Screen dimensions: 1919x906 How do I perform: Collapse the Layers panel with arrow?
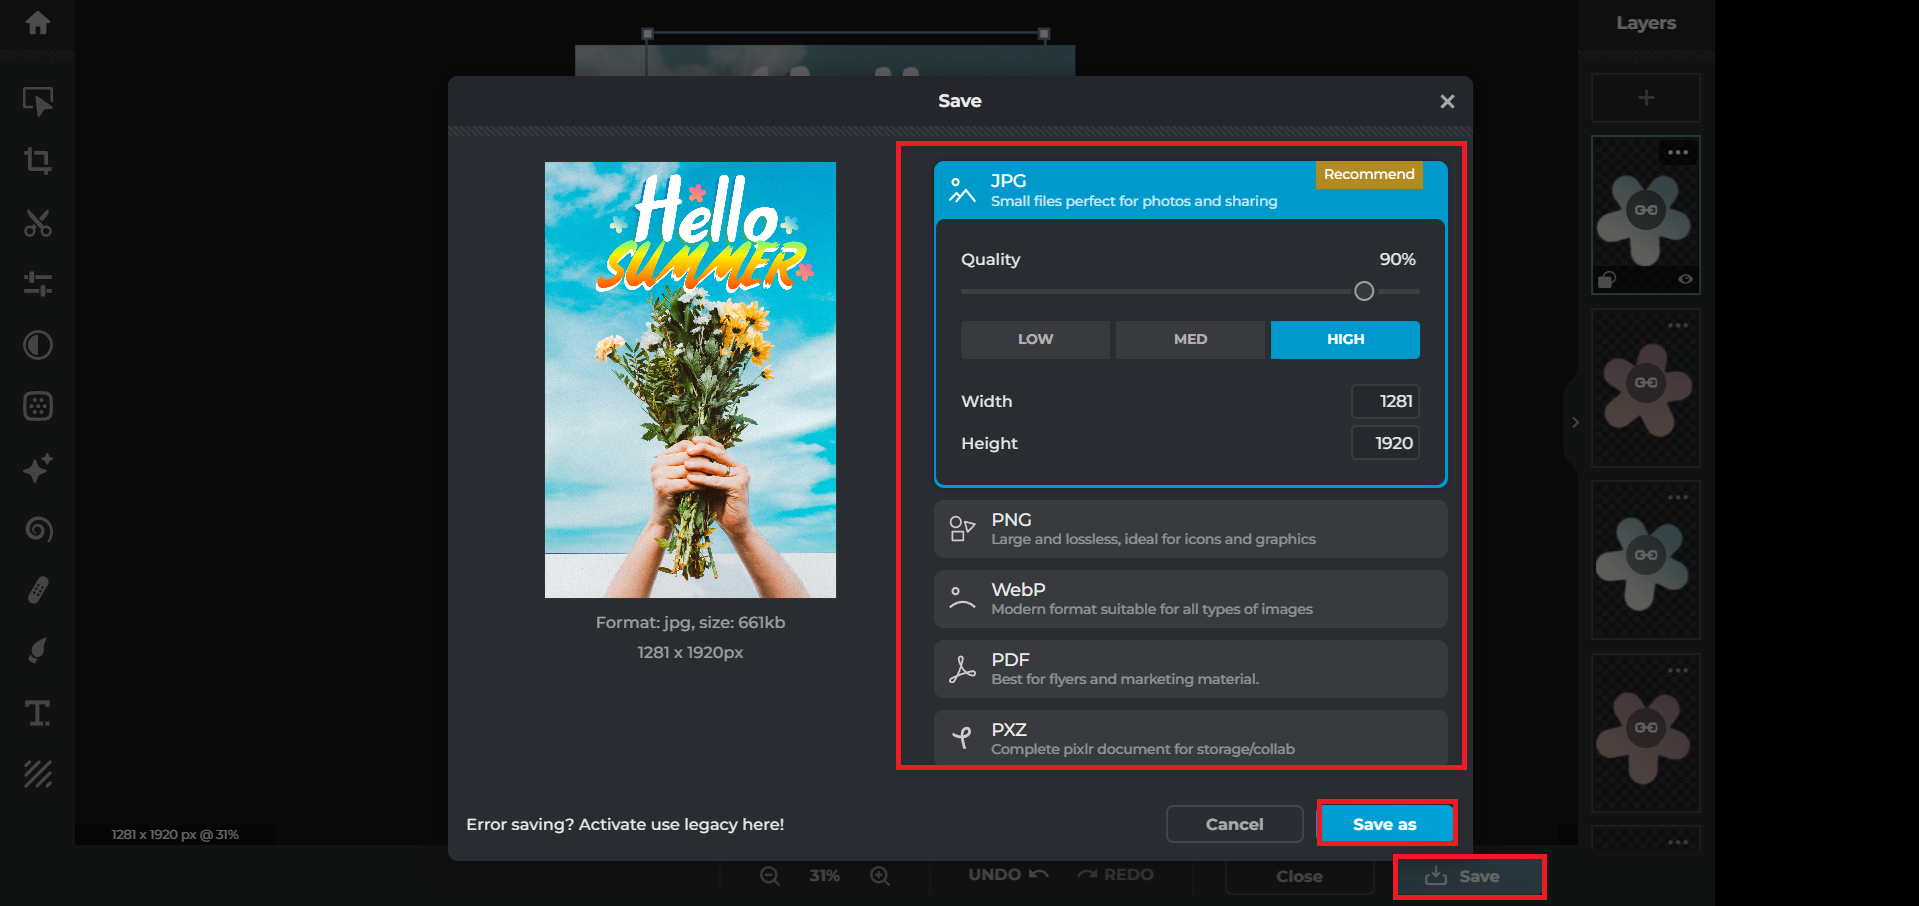click(1575, 422)
